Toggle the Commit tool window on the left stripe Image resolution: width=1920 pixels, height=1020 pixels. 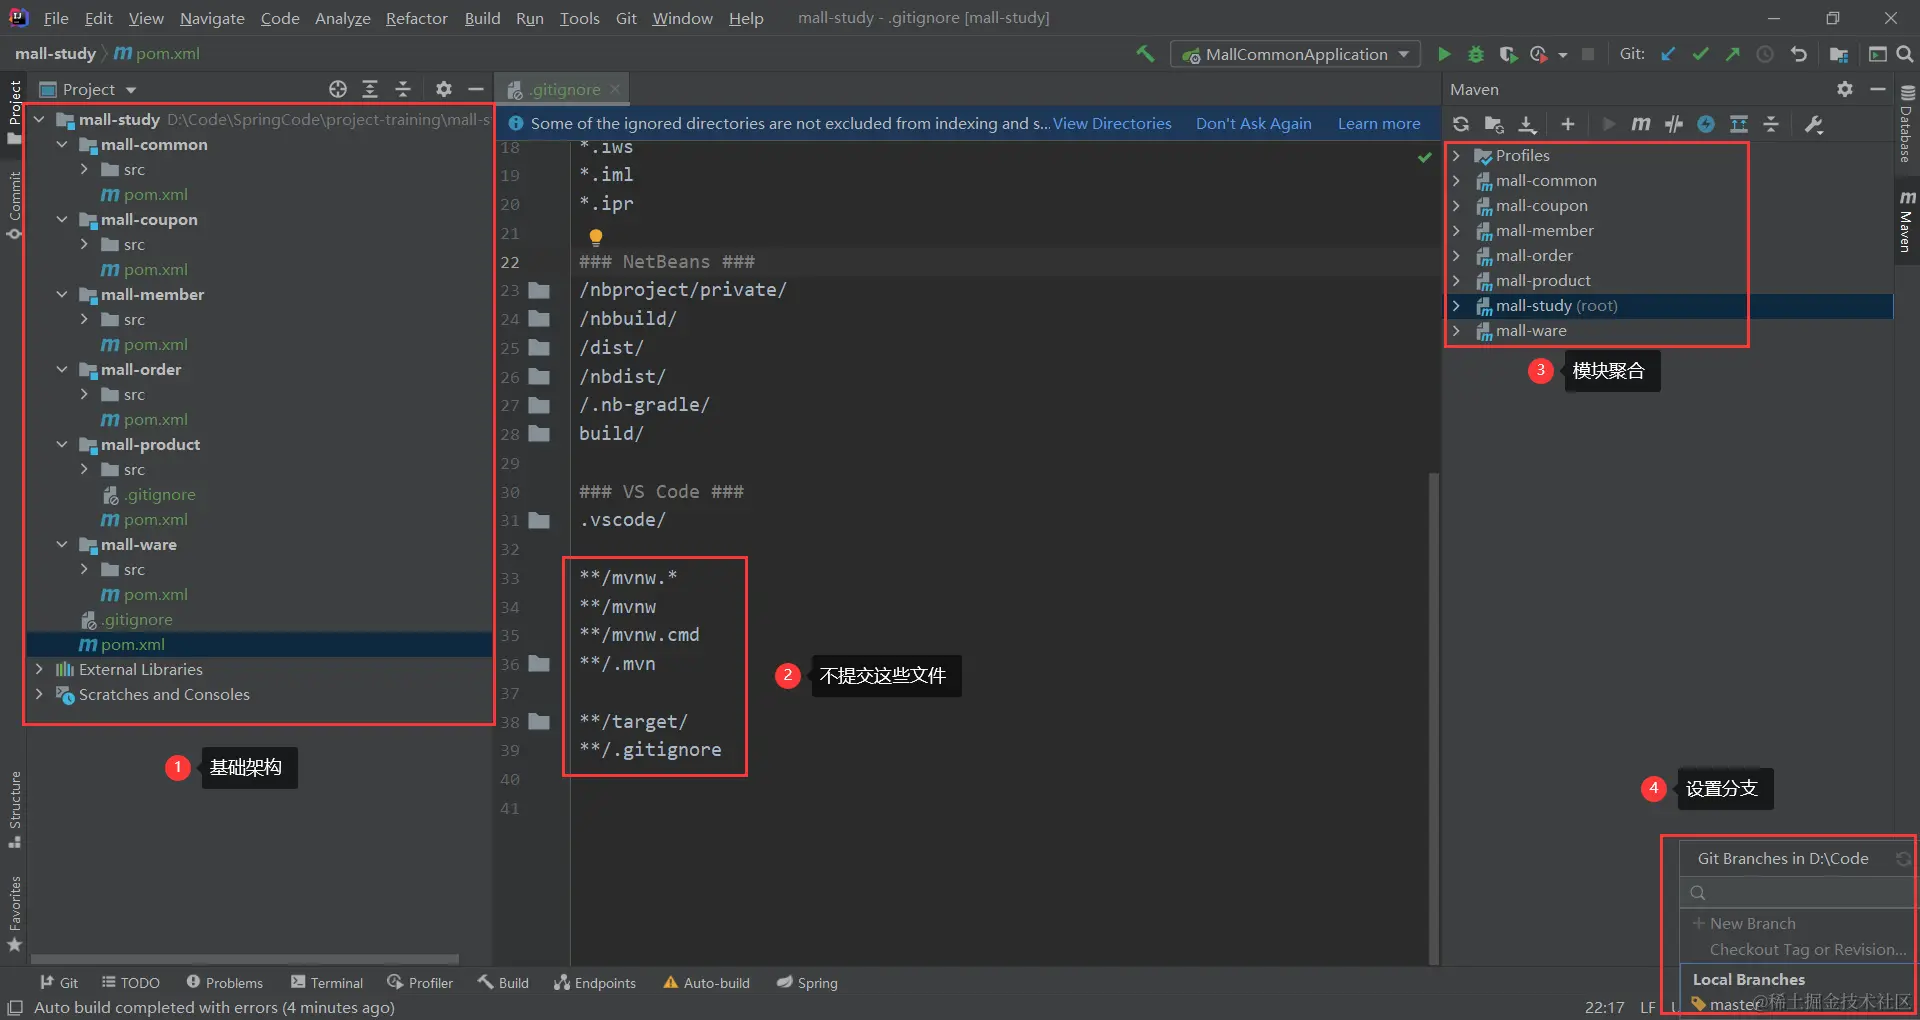14,204
